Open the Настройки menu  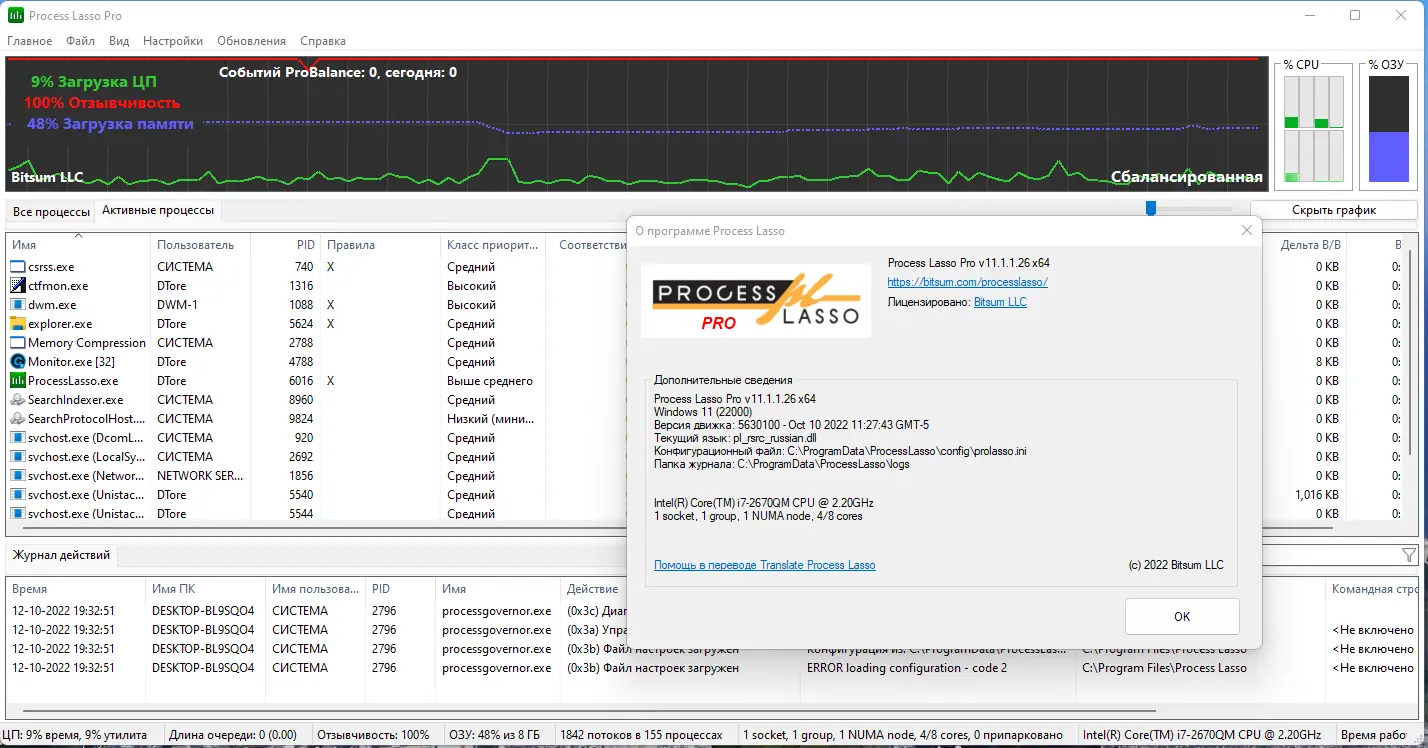tap(173, 41)
